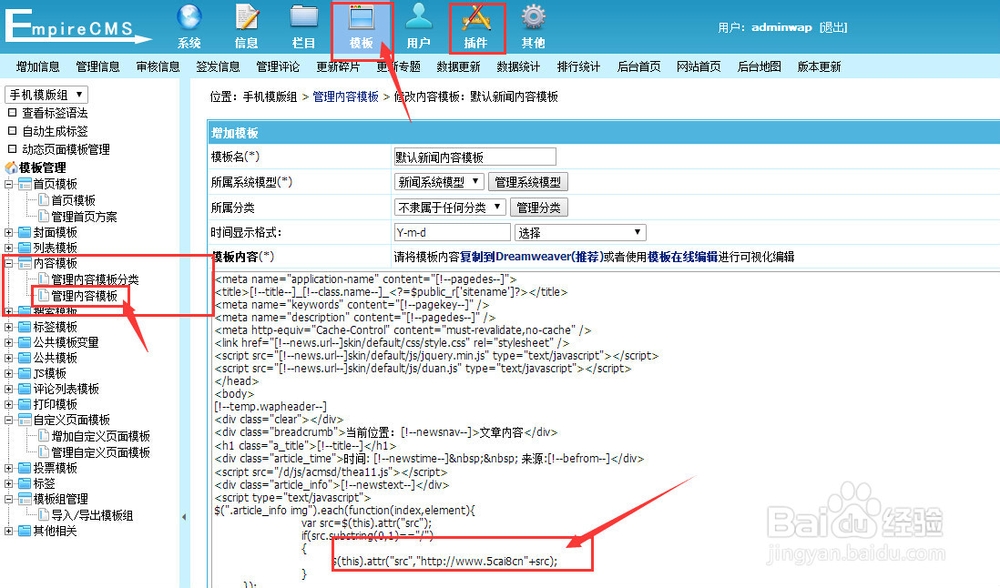Open the 后台首页 menu item
Image resolution: width=1000 pixels, height=588 pixels.
tap(639, 66)
